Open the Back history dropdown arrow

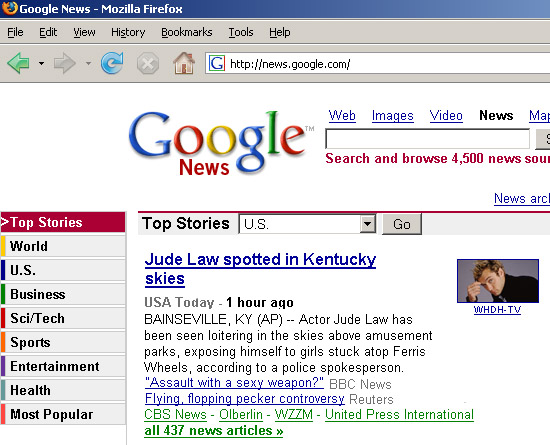(41, 63)
